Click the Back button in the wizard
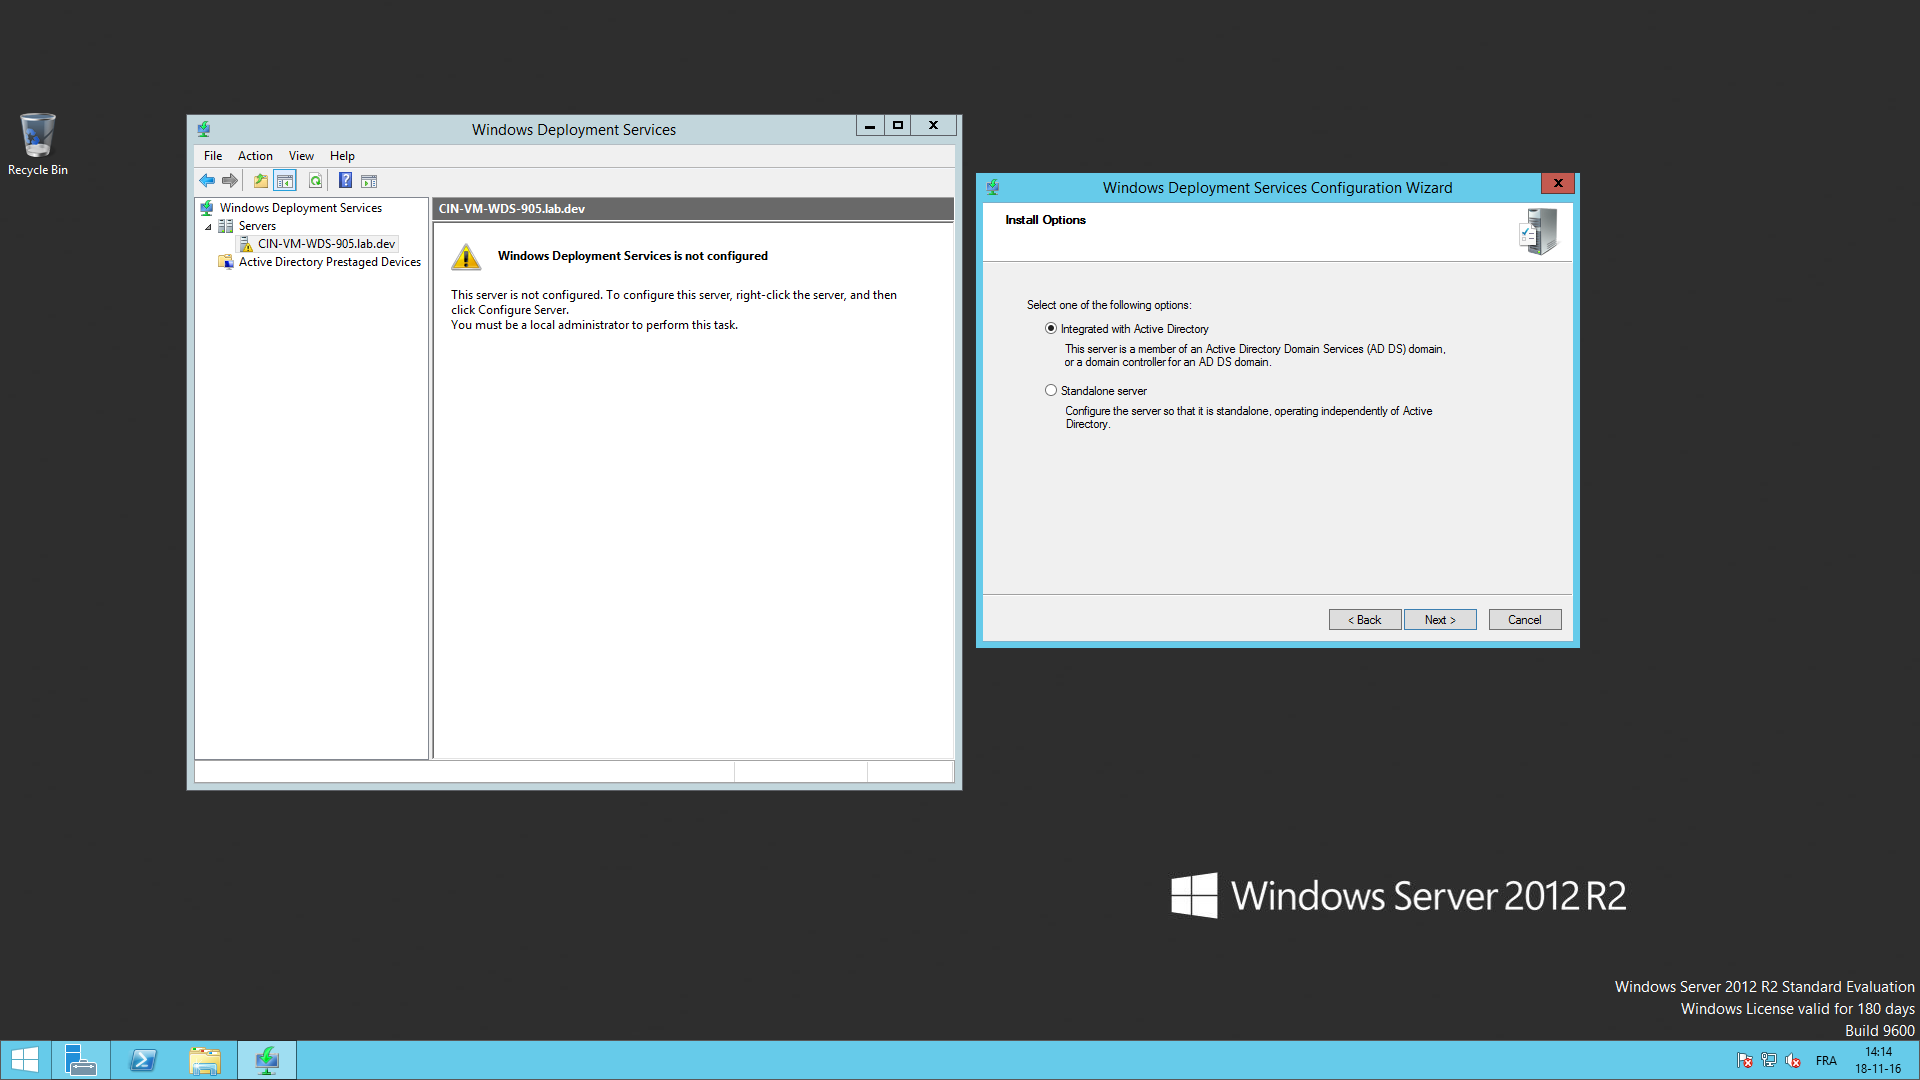Viewport: 1920px width, 1080px height. pos(1364,620)
